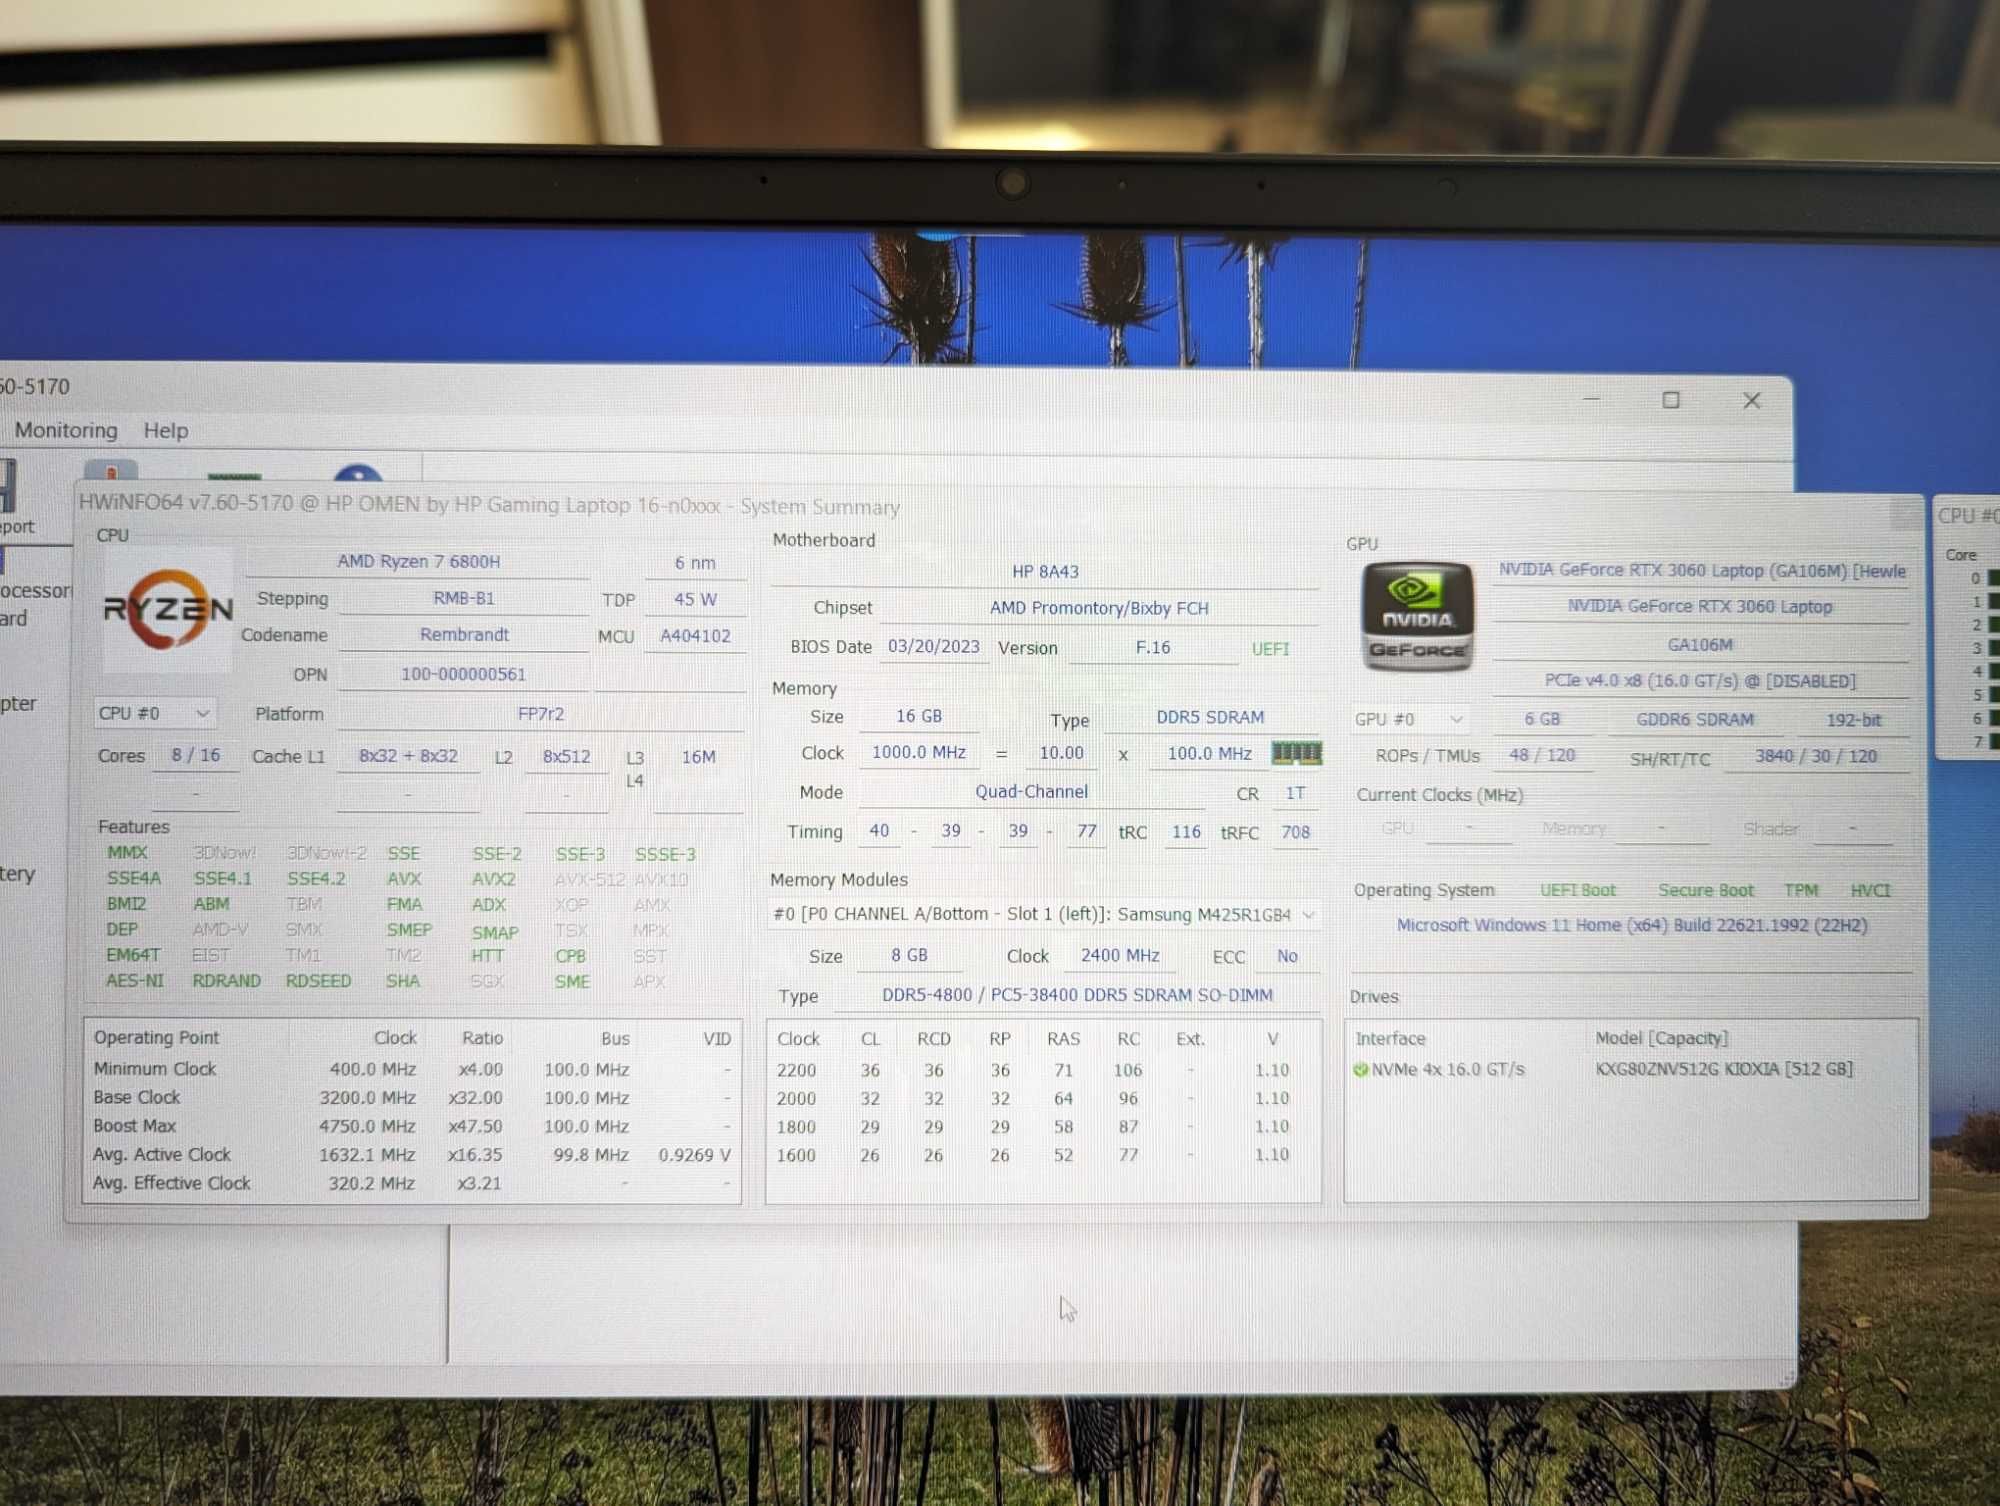
Task: Click the AMD Ryzen logo
Action: click(168, 609)
